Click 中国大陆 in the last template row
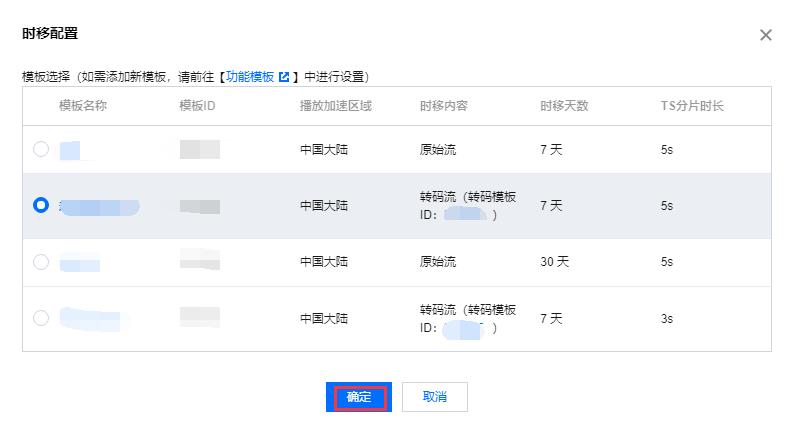Viewport: 793px width, 431px height. [x=324, y=319]
